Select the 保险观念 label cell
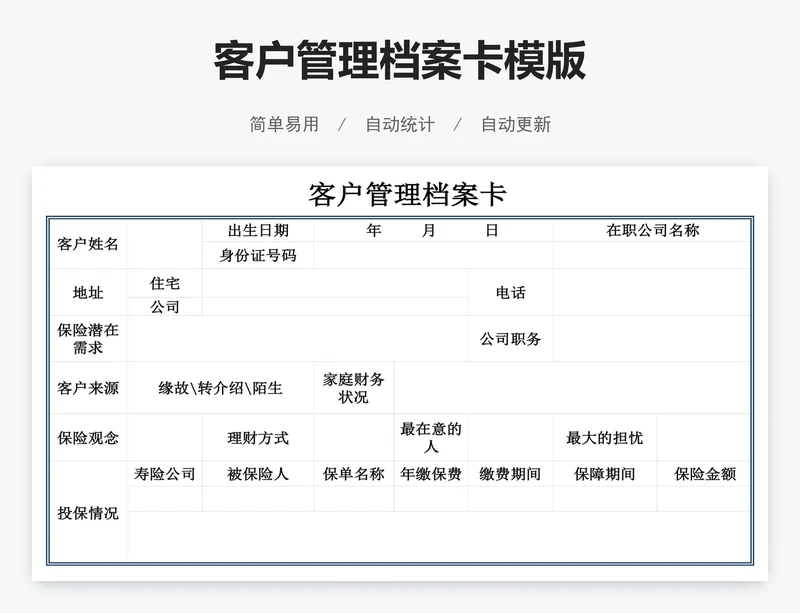Viewport: 800px width, 613px height. [x=88, y=437]
